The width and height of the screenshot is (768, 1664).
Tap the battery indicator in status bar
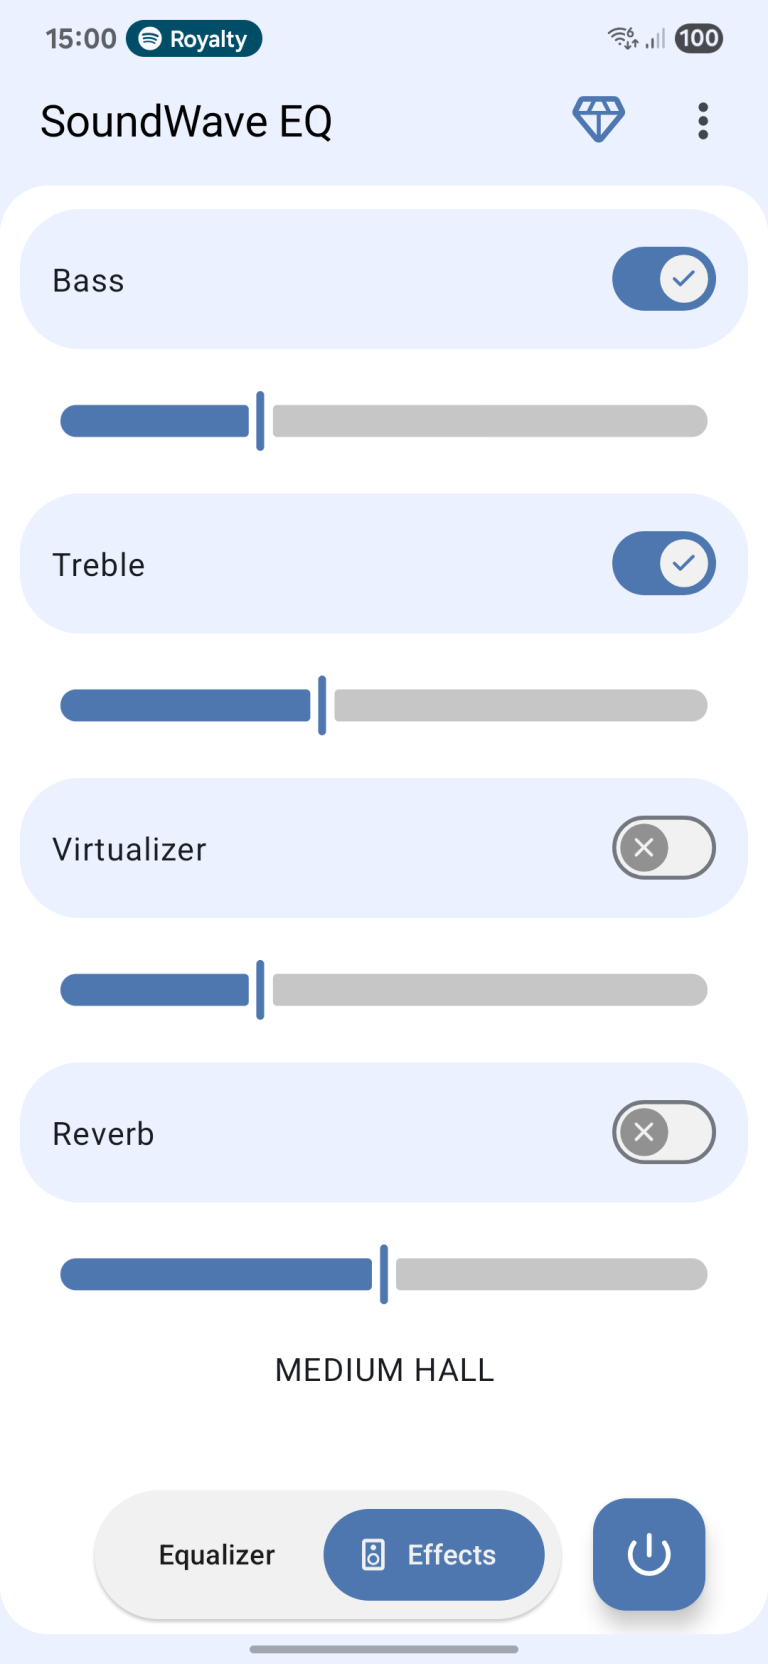(x=698, y=39)
